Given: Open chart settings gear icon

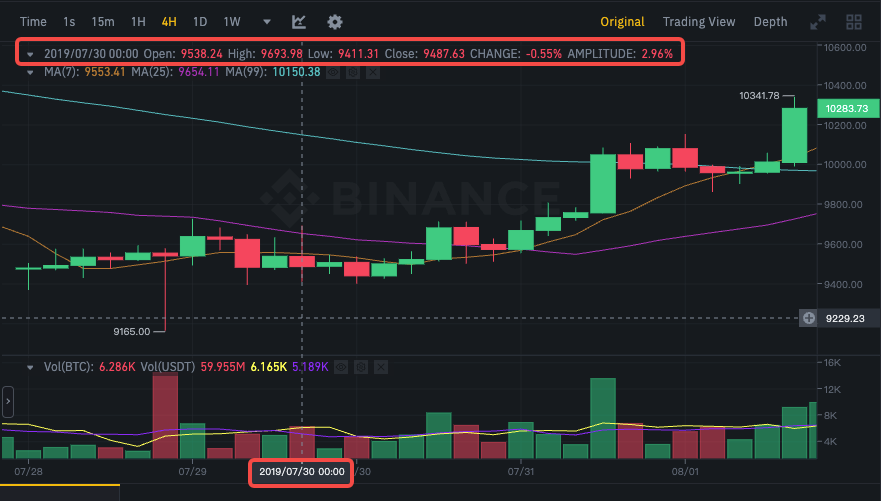Looking at the screenshot, I should point(335,21).
